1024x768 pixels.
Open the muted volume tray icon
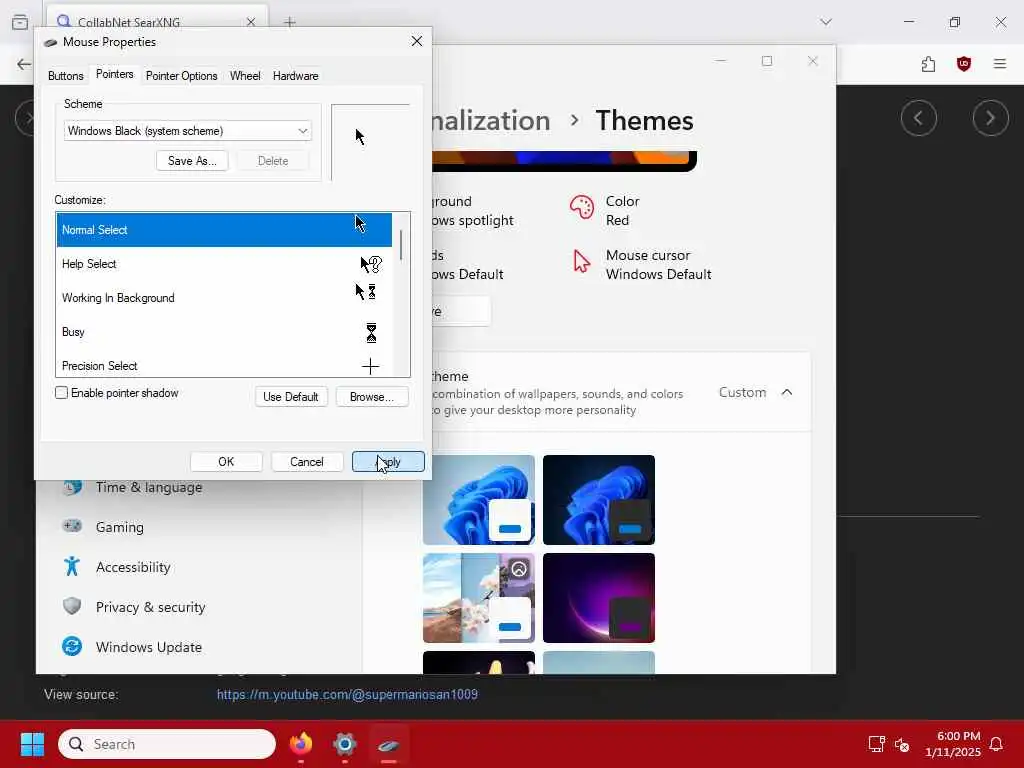tap(902, 744)
